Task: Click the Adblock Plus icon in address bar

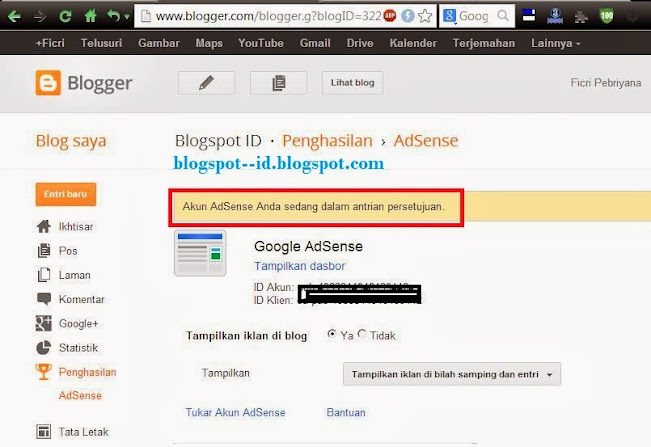Action: pyautogui.click(x=389, y=16)
